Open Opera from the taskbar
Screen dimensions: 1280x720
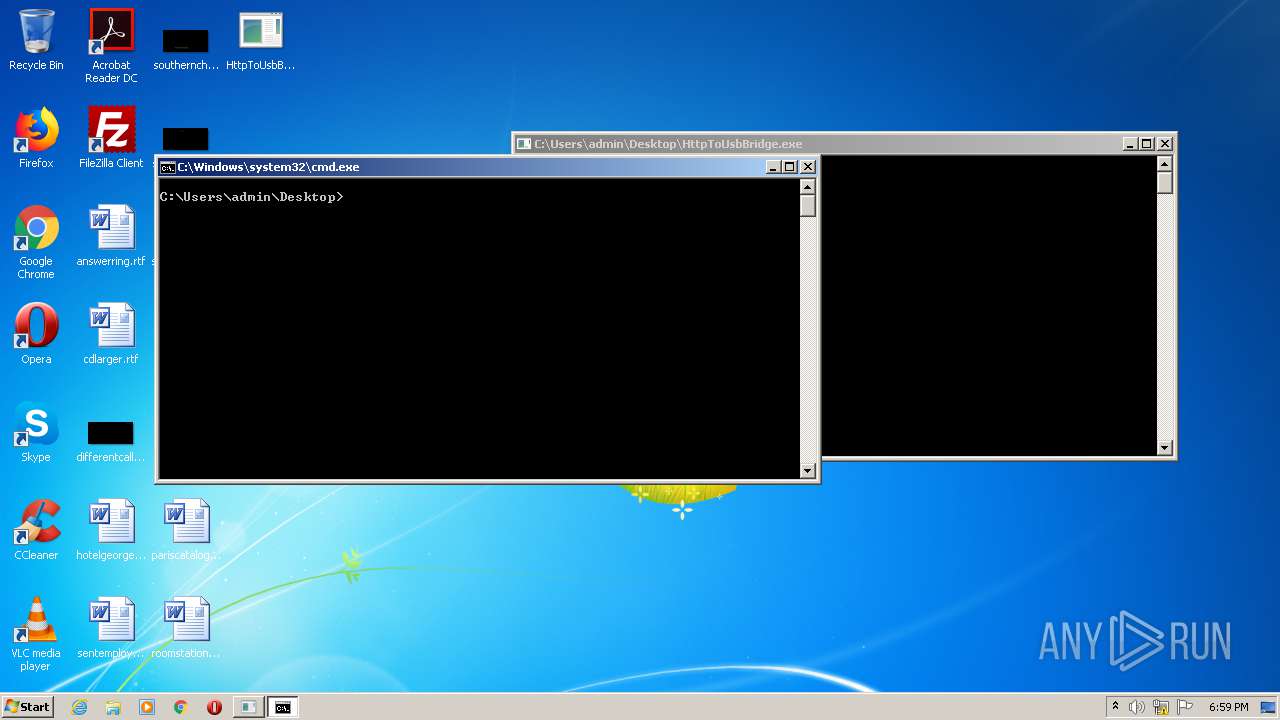[x=214, y=707]
